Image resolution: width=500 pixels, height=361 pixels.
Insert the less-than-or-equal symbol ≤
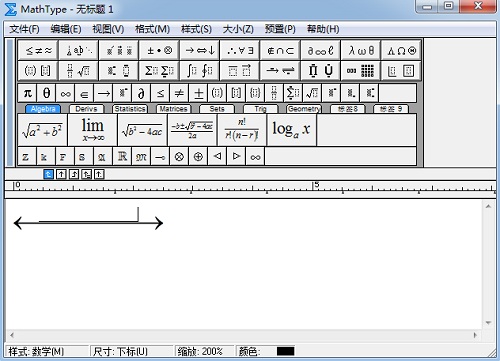160,93
